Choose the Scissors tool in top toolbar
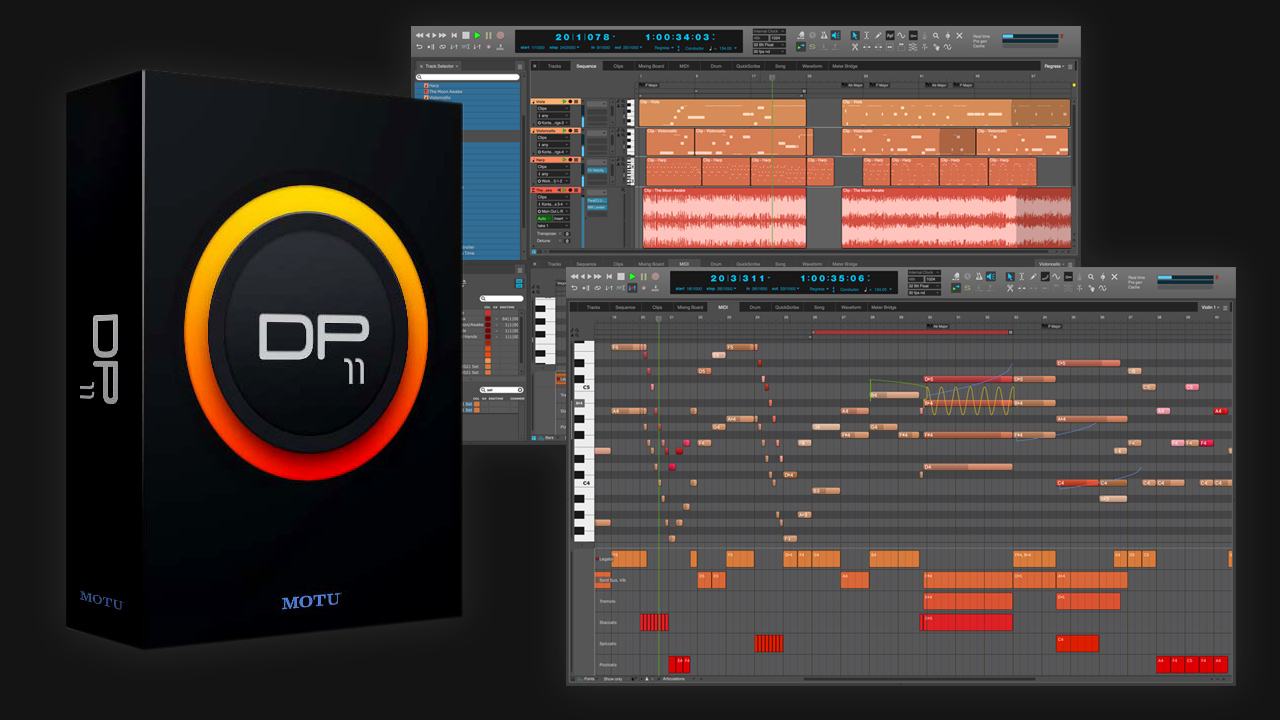The image size is (1280, 720). 855,47
